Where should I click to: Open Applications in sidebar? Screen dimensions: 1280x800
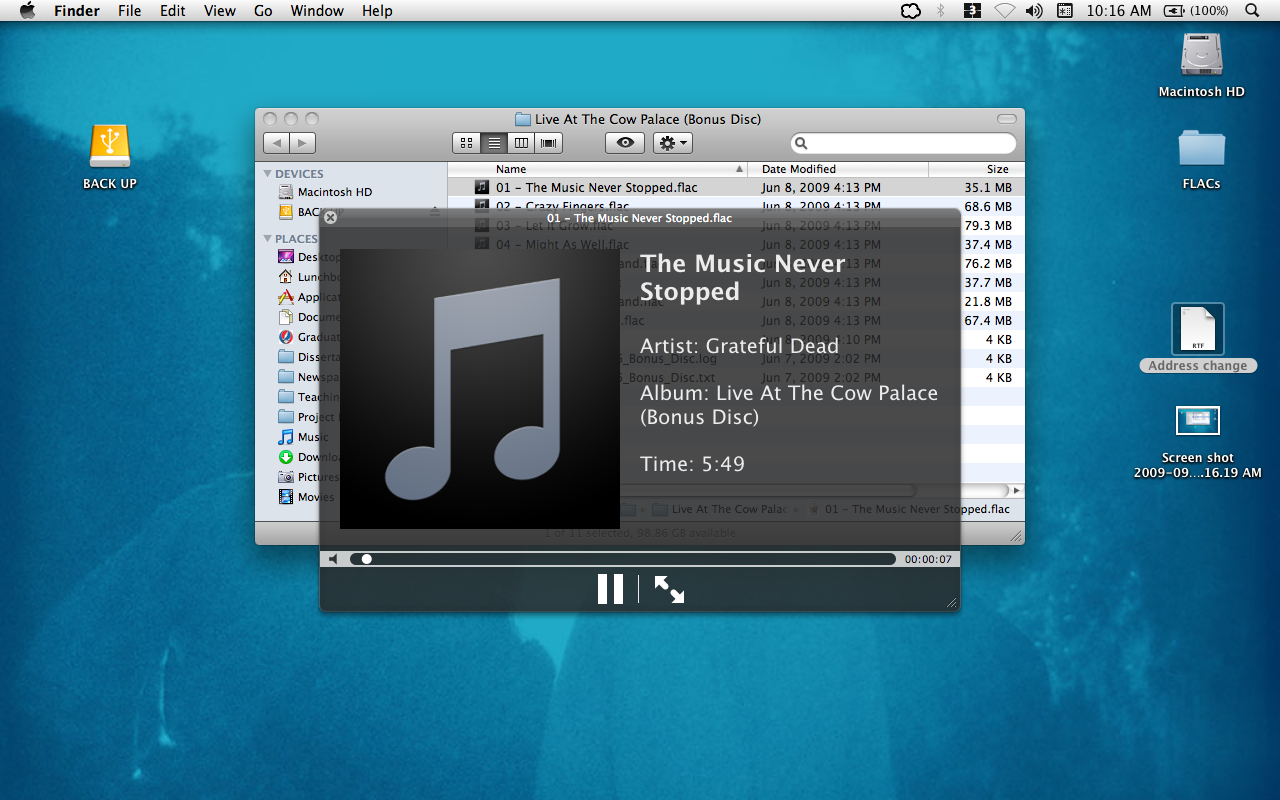308,297
